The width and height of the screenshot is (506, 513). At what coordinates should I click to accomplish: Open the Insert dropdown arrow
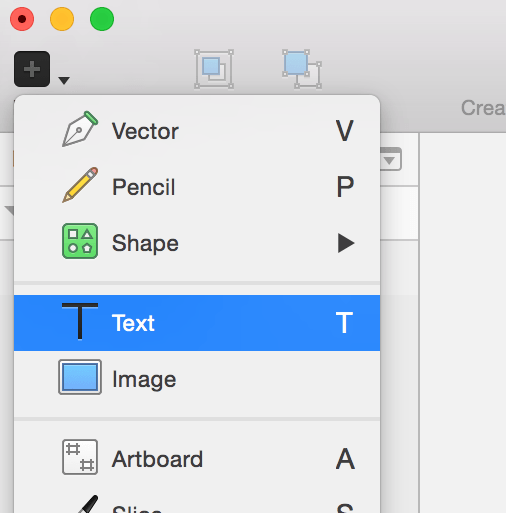[x=64, y=80]
